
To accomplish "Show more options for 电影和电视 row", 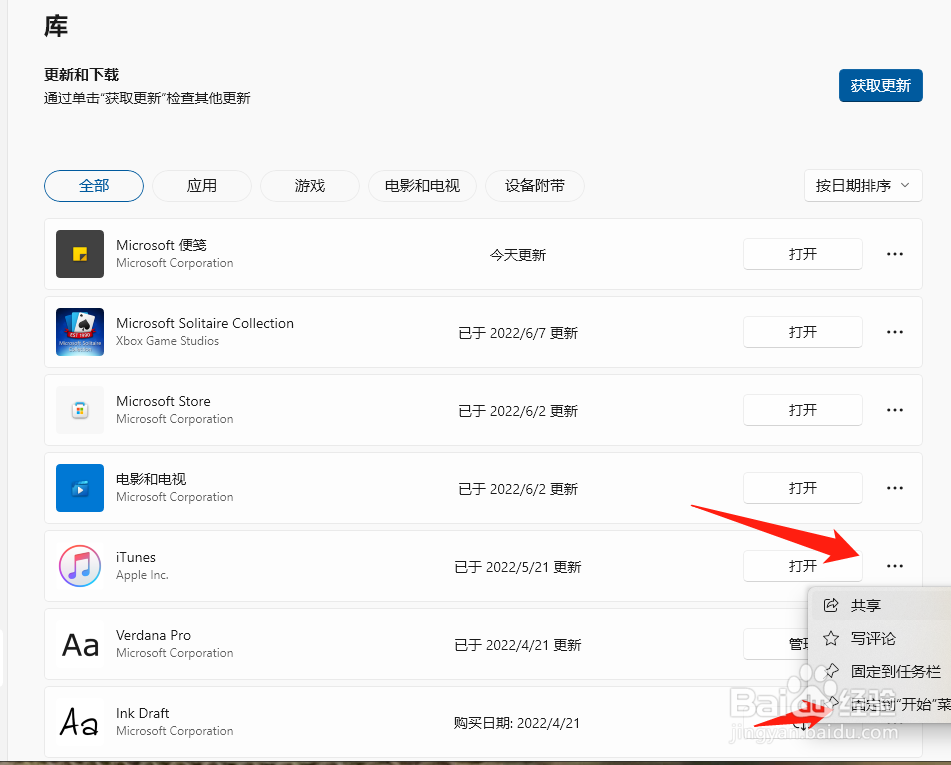I will [x=895, y=488].
